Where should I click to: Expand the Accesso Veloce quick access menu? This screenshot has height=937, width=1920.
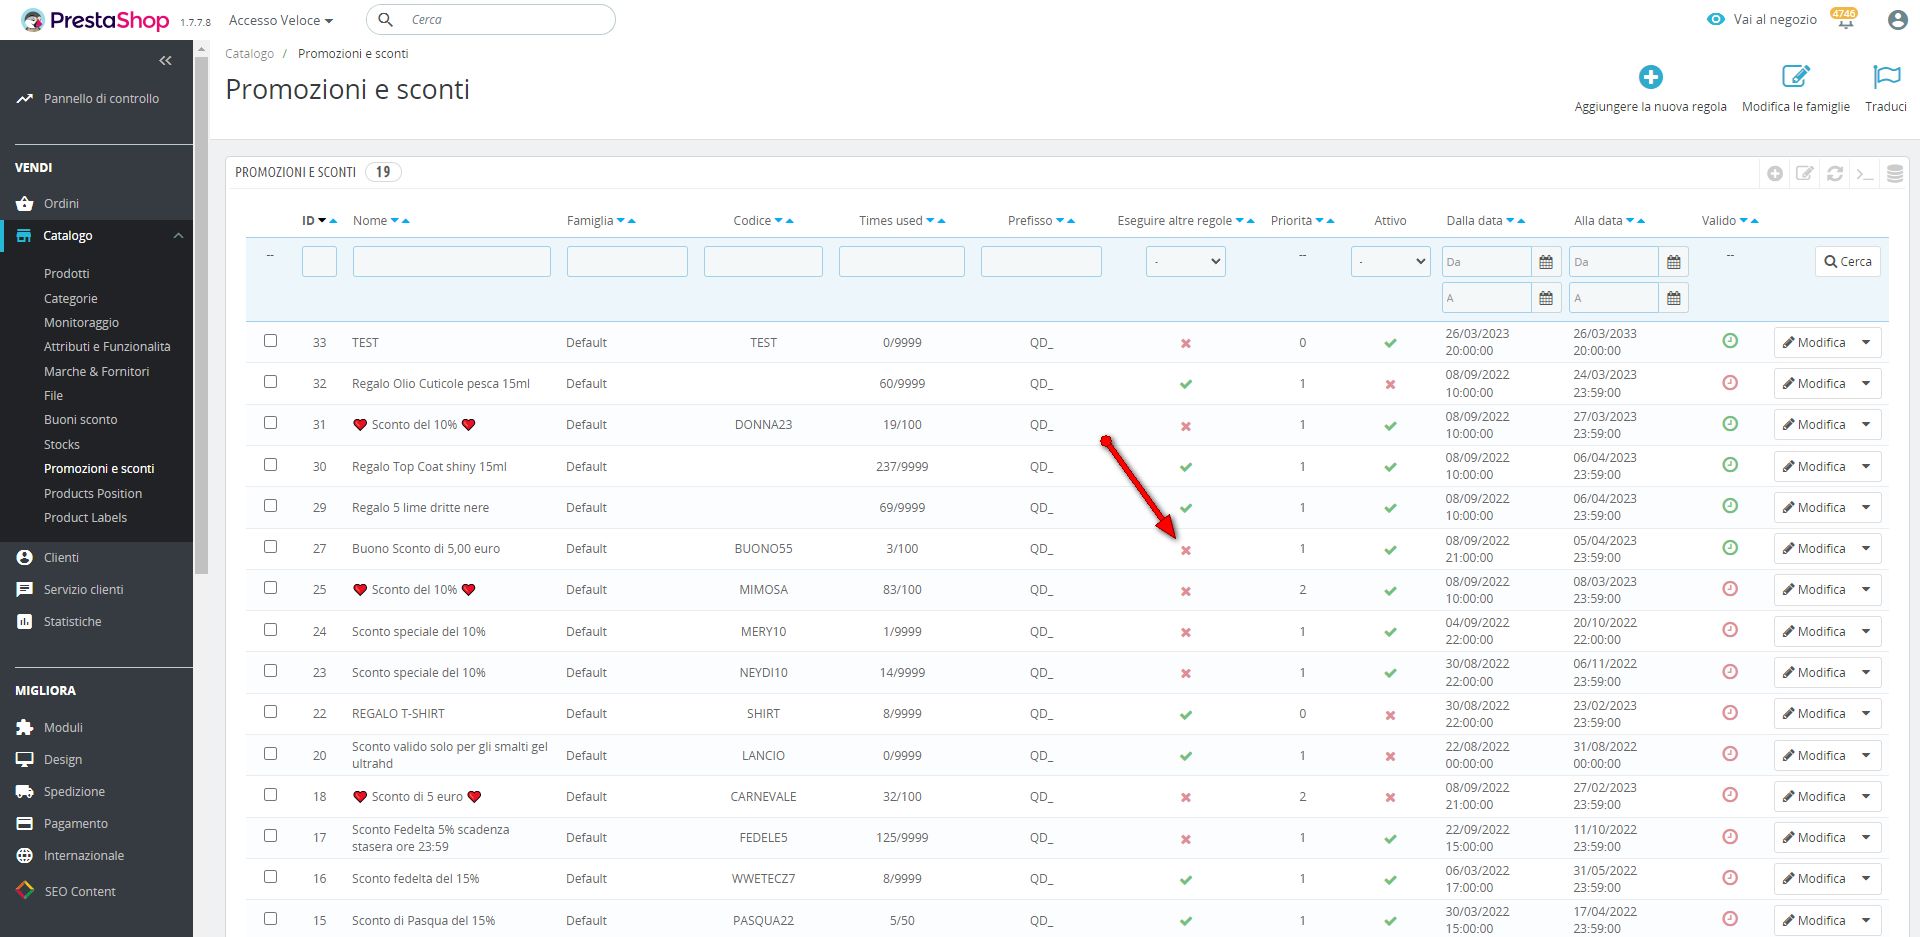(280, 20)
